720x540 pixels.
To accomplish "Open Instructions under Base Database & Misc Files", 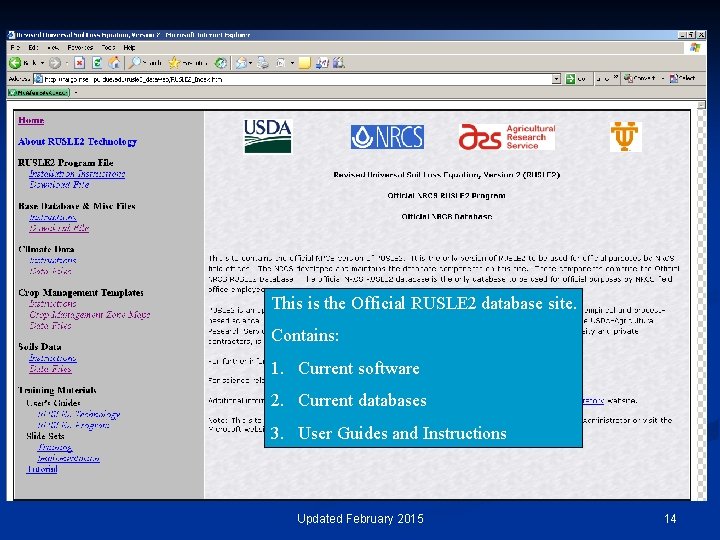I will 52,217.
